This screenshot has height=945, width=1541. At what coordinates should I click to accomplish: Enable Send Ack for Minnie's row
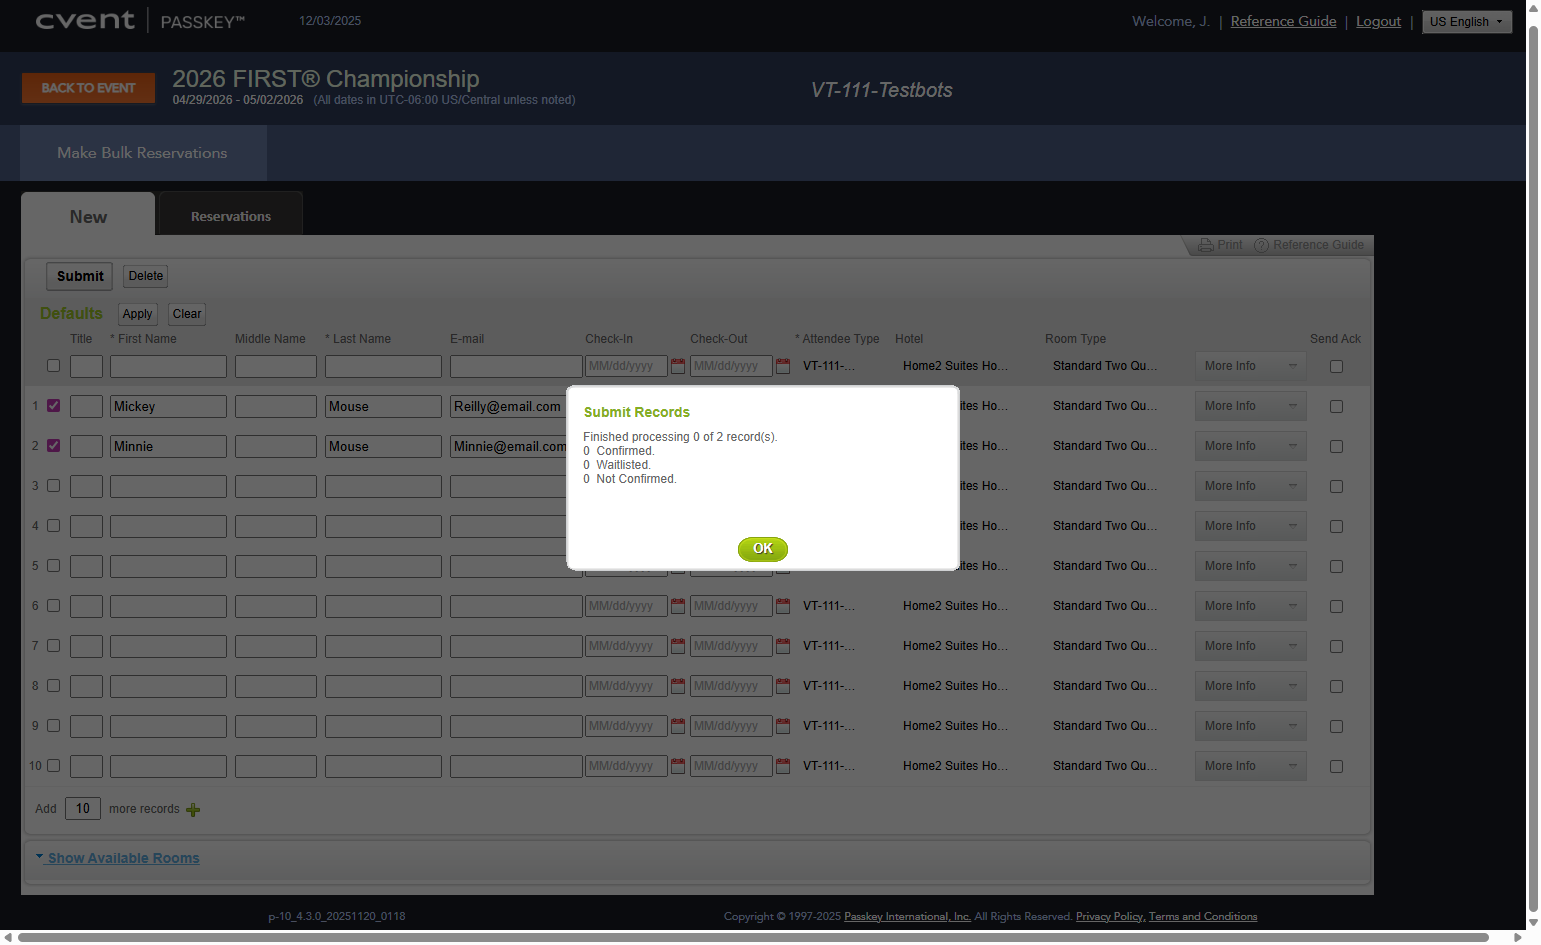point(1336,447)
